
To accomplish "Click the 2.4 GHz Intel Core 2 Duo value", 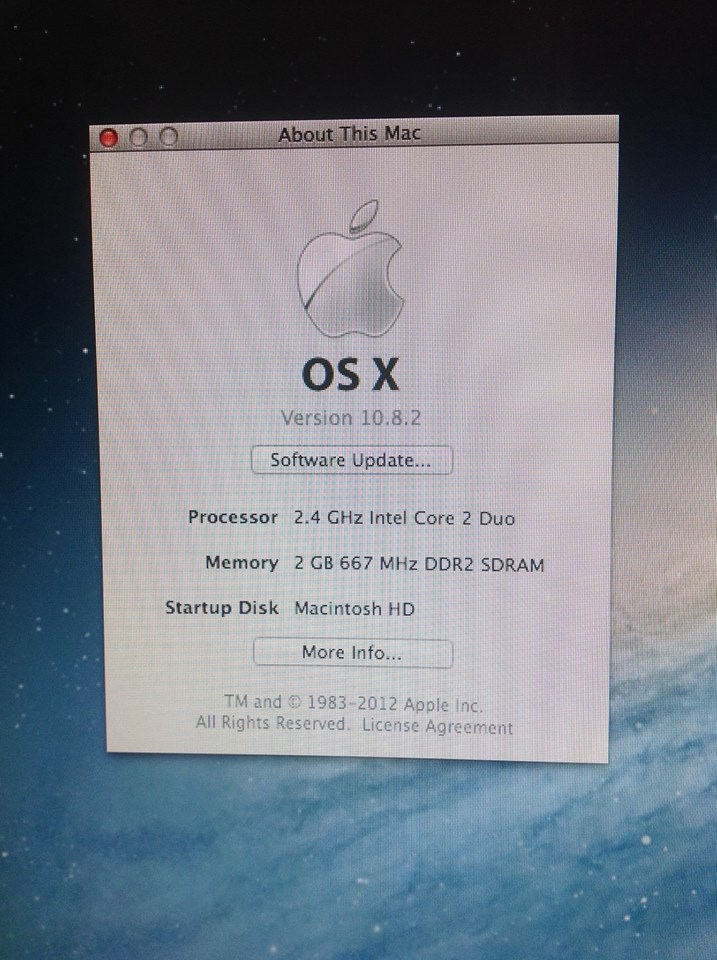I will 404,518.
